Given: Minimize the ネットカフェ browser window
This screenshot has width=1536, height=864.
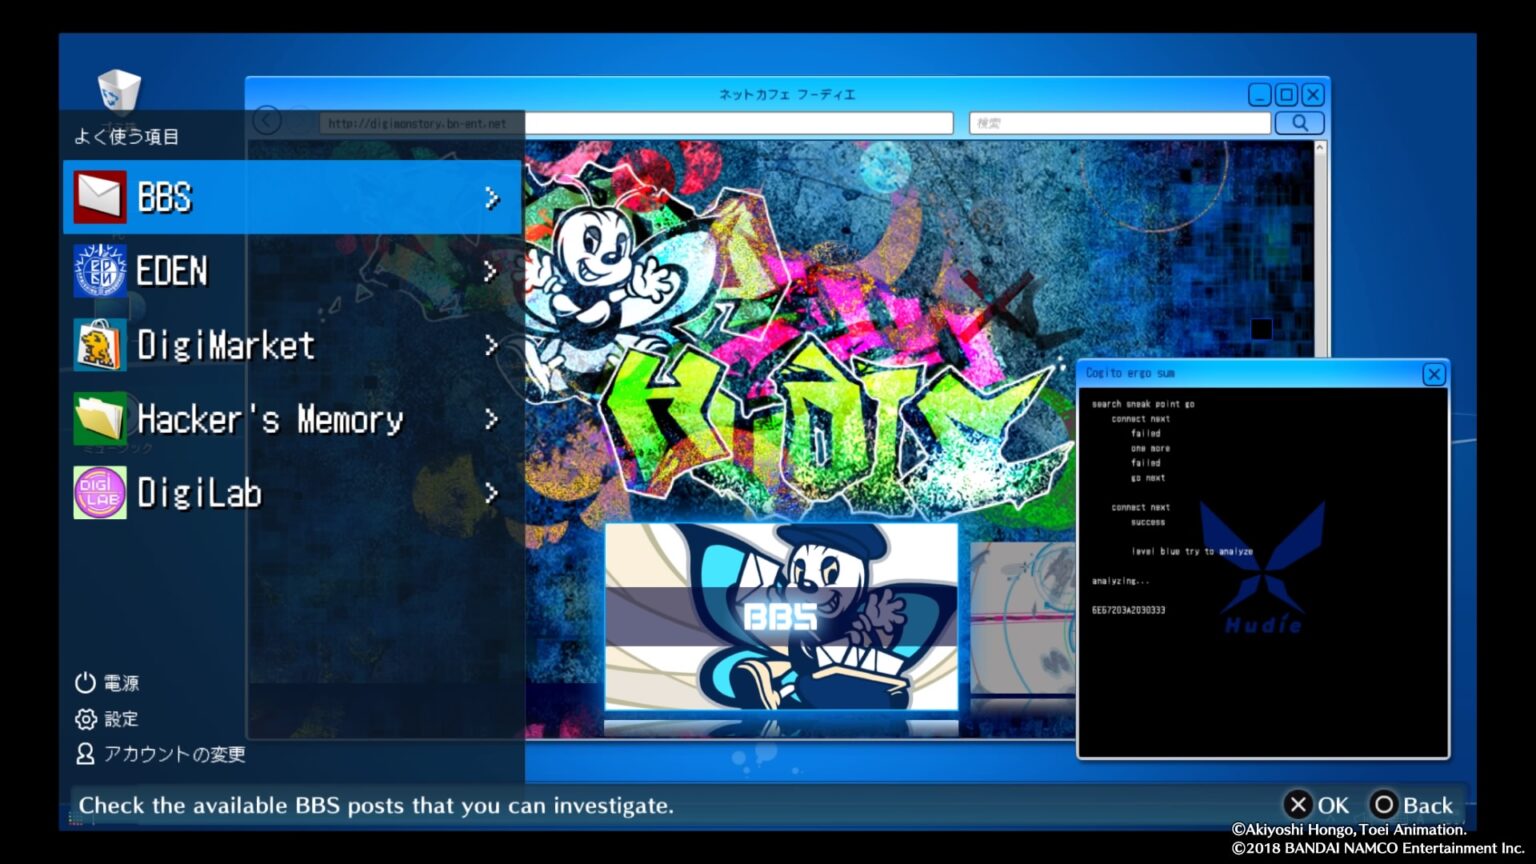Looking at the screenshot, I should 1260,95.
